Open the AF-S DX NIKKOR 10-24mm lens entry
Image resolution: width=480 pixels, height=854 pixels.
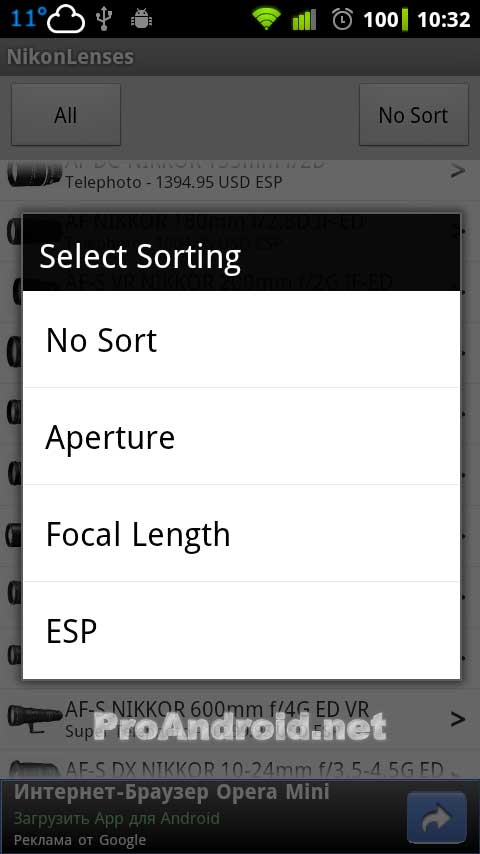(240, 768)
